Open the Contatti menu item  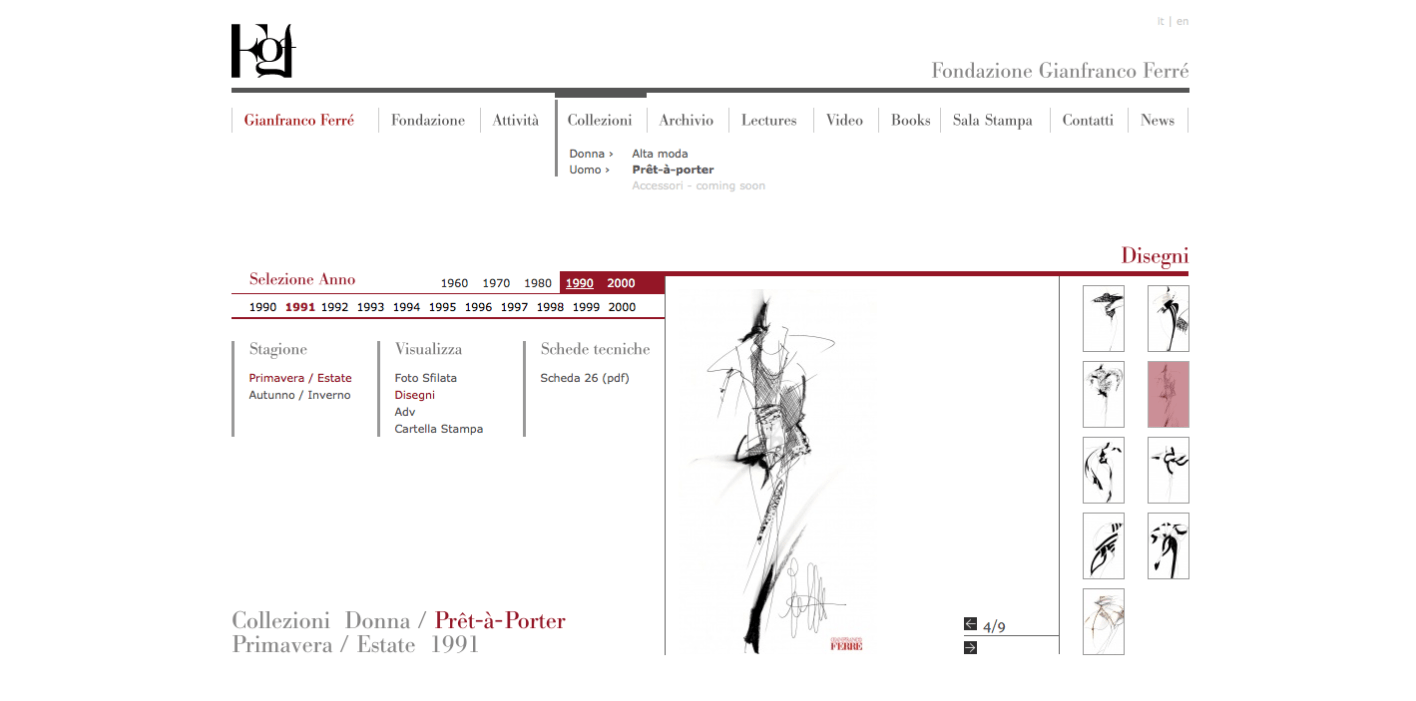(x=1088, y=120)
